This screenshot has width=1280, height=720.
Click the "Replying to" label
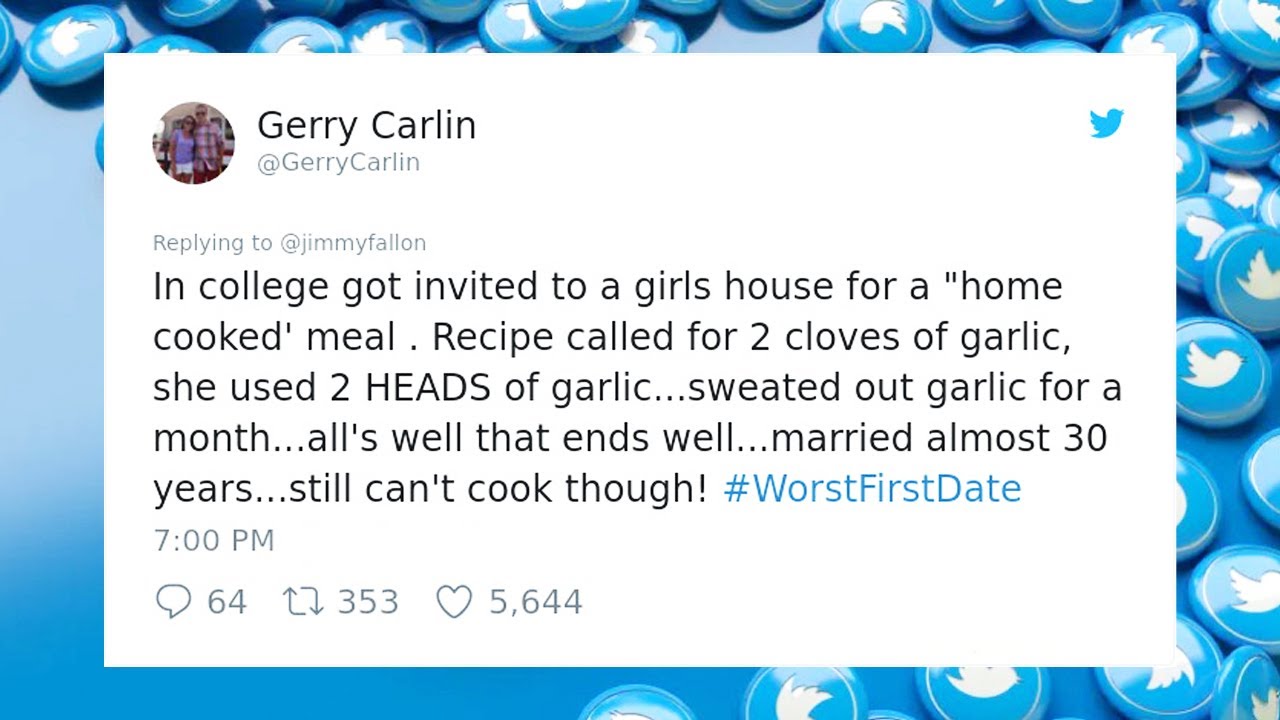coord(212,243)
